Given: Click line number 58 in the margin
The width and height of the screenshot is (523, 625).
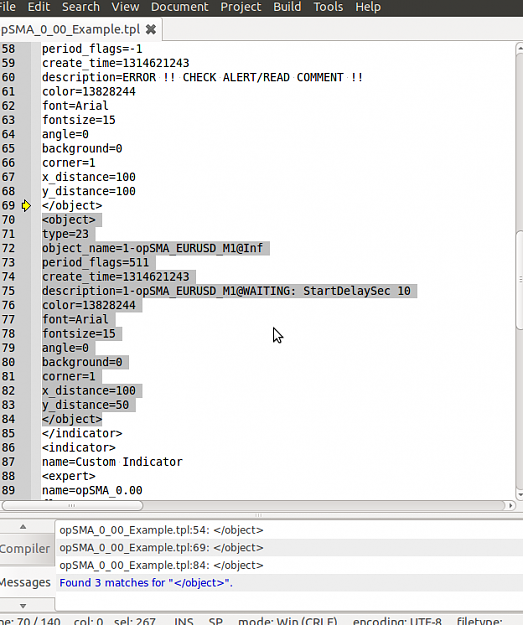Looking at the screenshot, I should point(8,49).
